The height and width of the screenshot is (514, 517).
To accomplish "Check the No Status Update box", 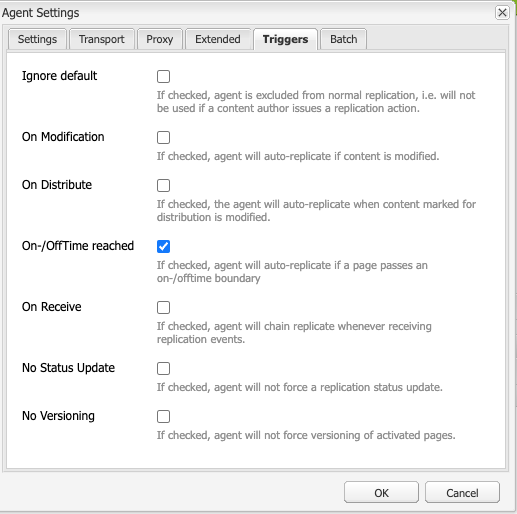I will click(163, 368).
